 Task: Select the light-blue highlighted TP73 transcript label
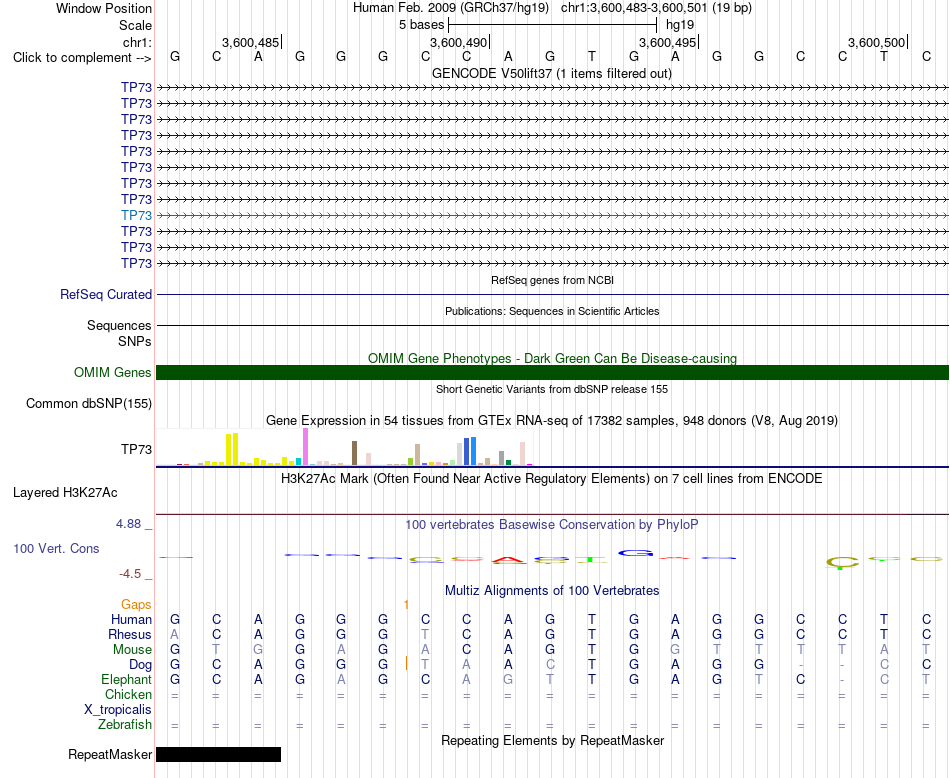point(136,215)
